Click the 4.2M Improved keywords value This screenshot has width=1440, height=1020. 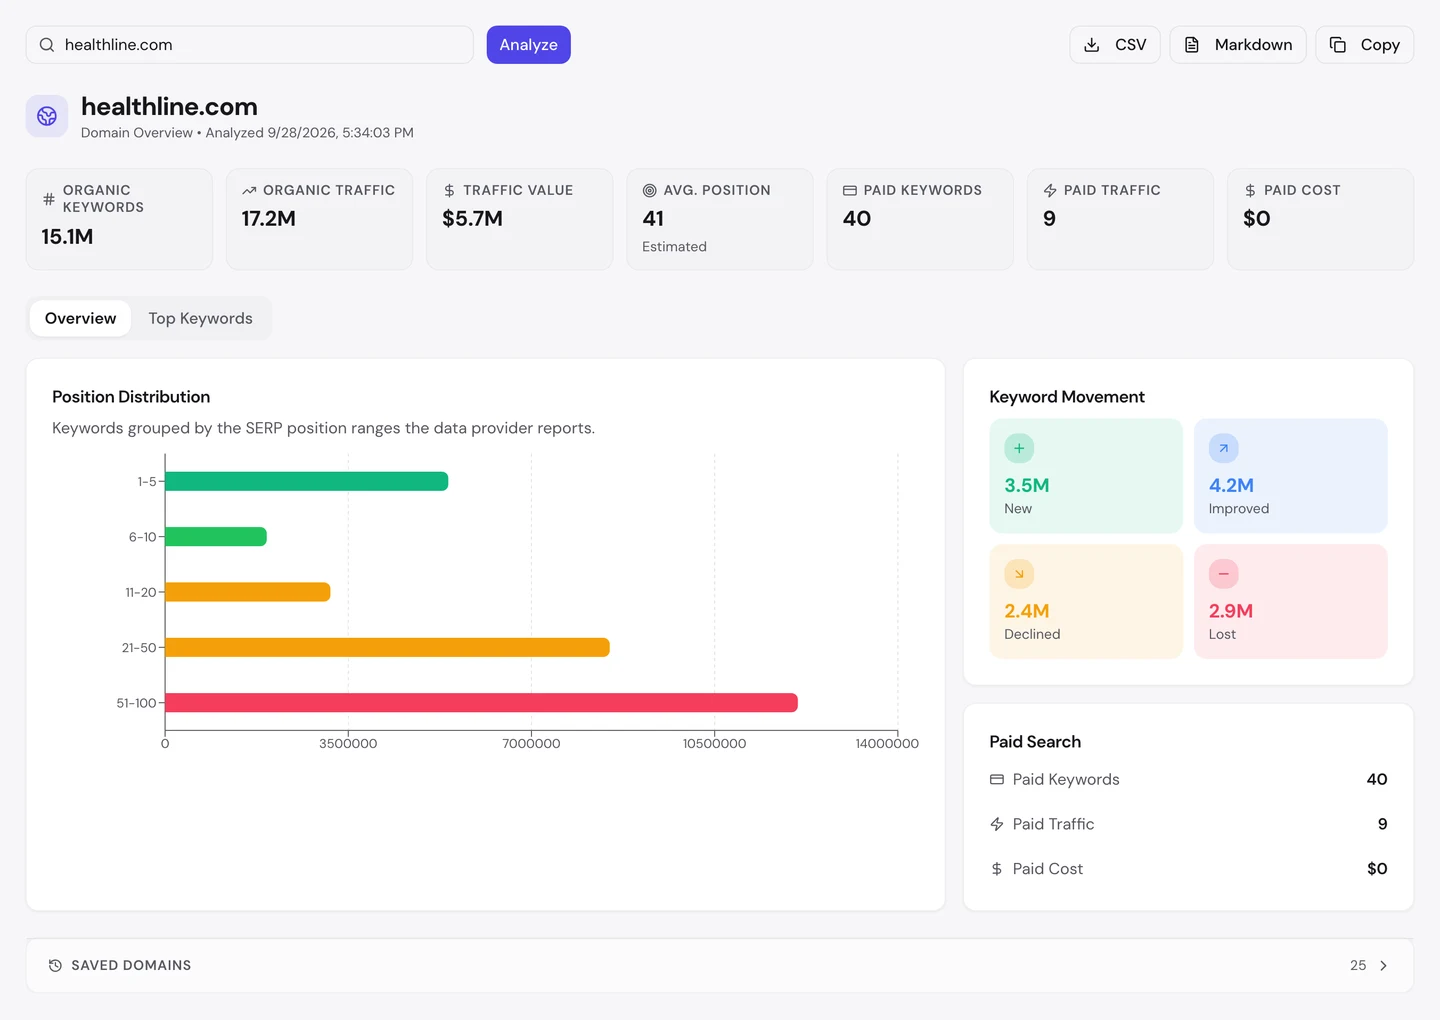pos(1231,485)
